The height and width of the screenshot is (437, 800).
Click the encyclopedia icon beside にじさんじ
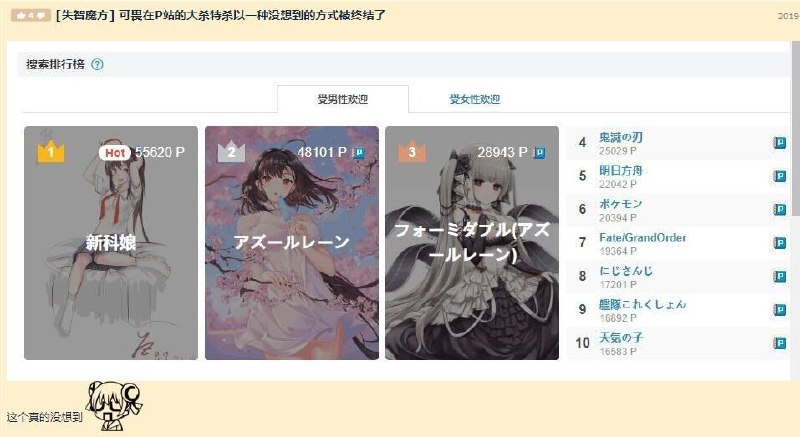point(779,276)
